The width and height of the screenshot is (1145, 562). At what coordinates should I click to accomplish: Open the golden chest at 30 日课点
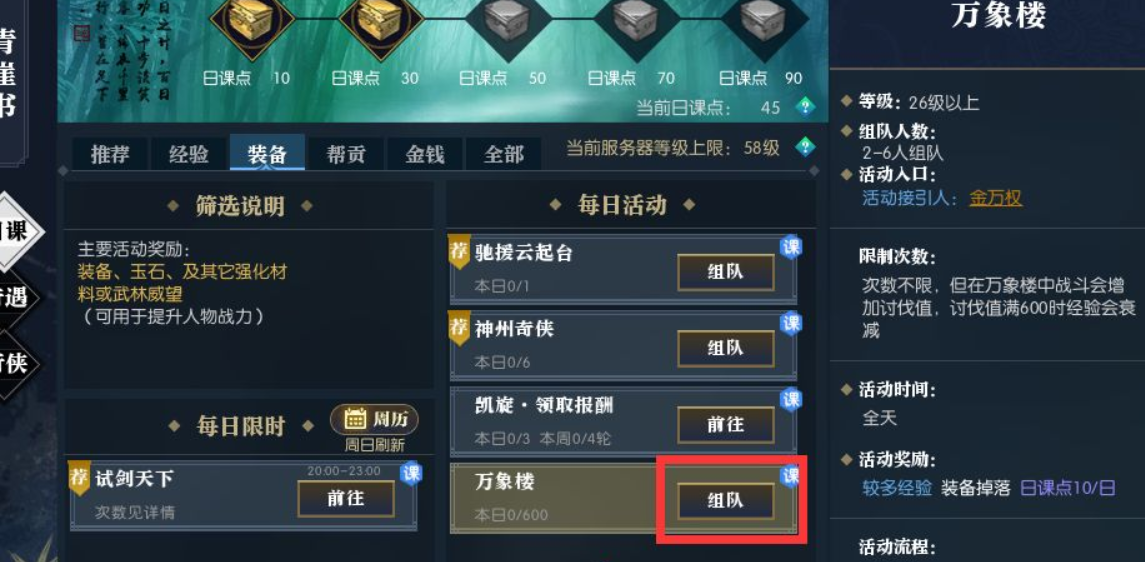point(380,20)
